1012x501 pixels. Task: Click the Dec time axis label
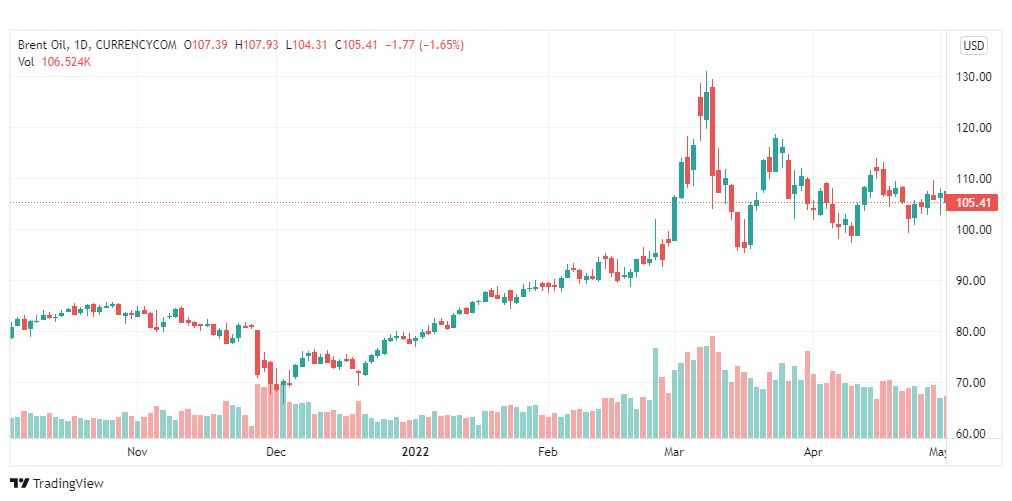pyautogui.click(x=276, y=451)
